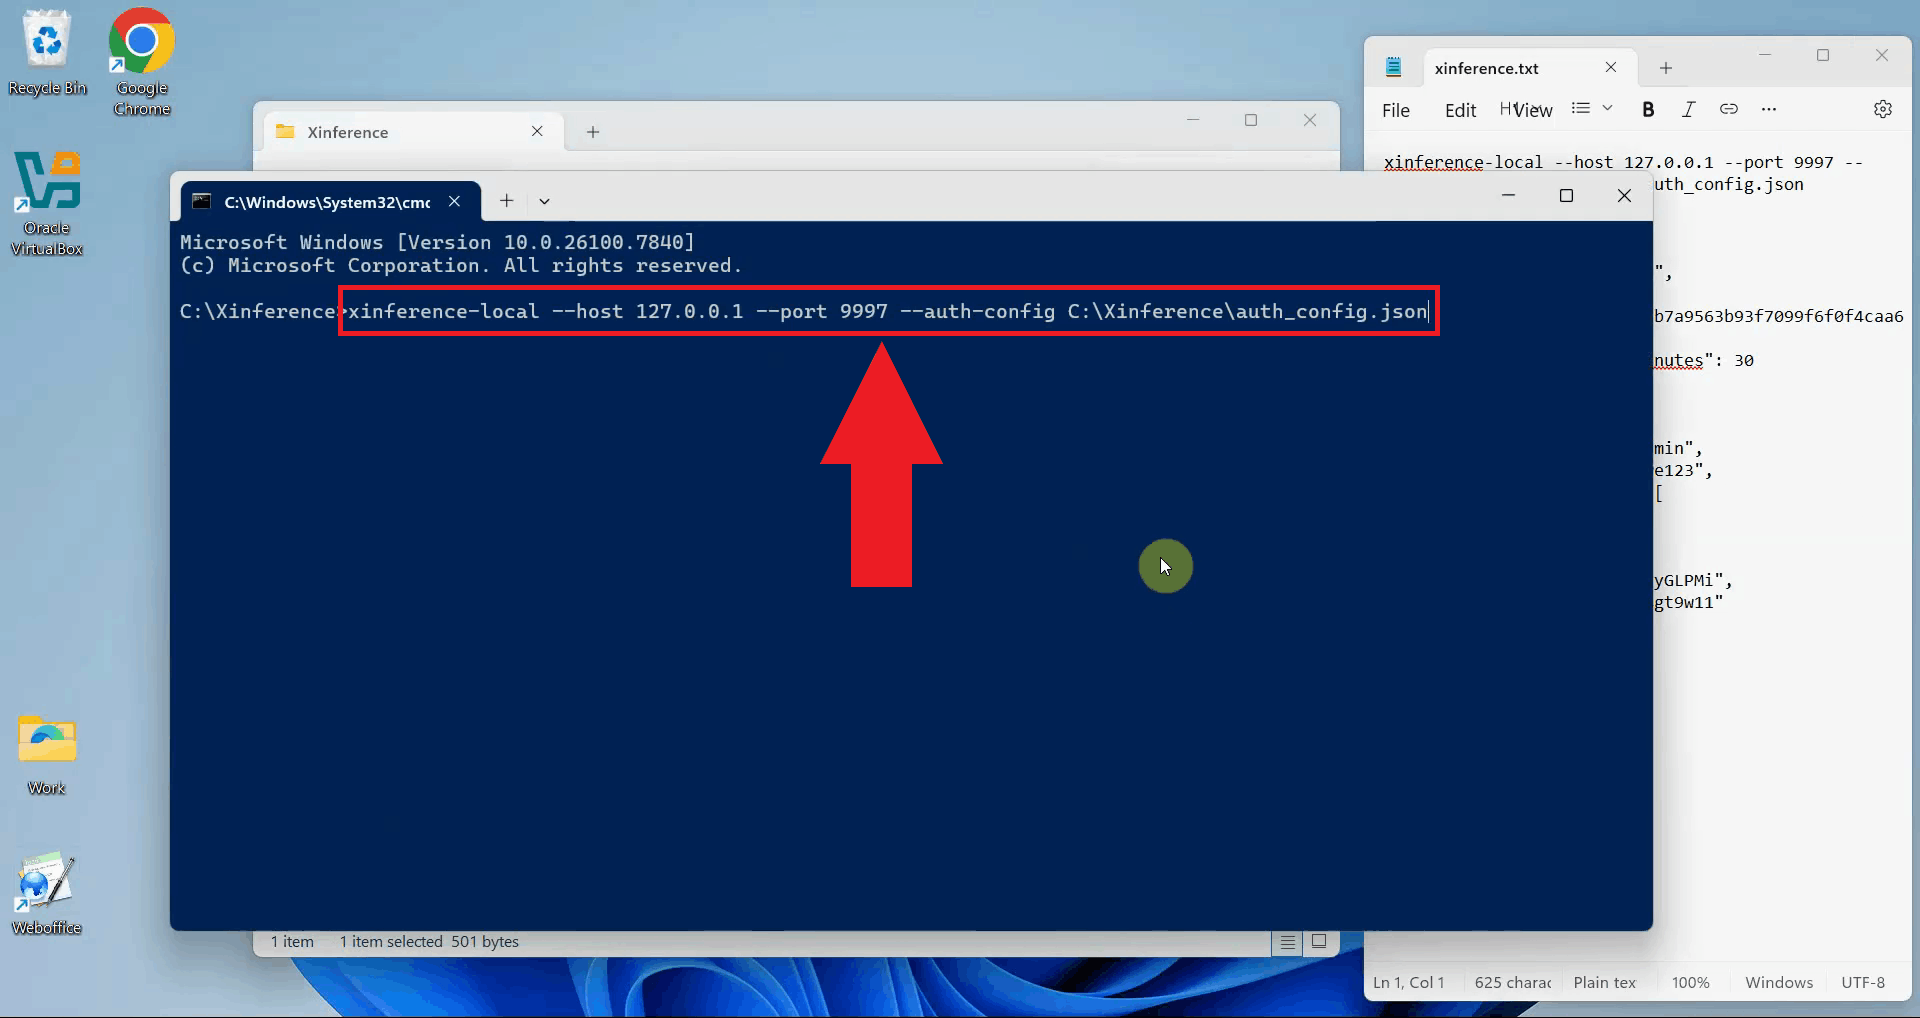The image size is (1920, 1018).
Task: Open the Recycle Bin
Action: point(46,42)
